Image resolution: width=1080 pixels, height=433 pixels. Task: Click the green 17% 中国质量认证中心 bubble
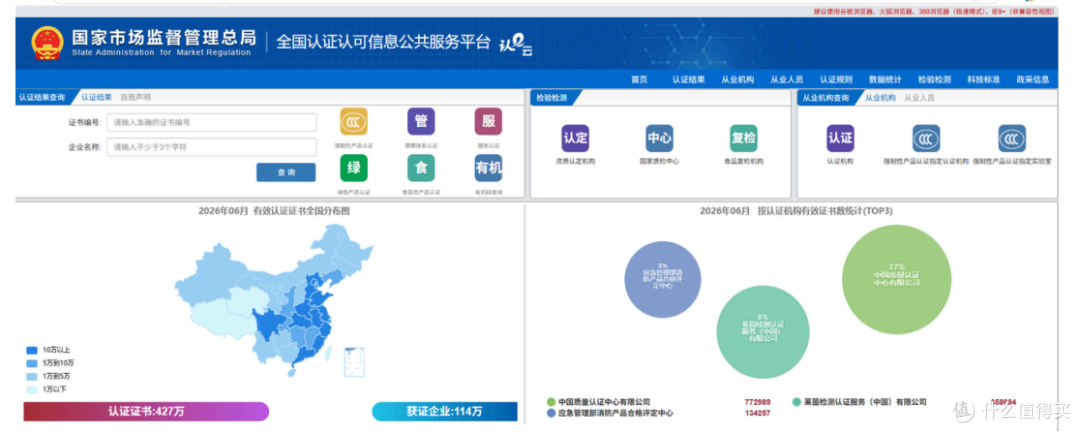click(896, 279)
